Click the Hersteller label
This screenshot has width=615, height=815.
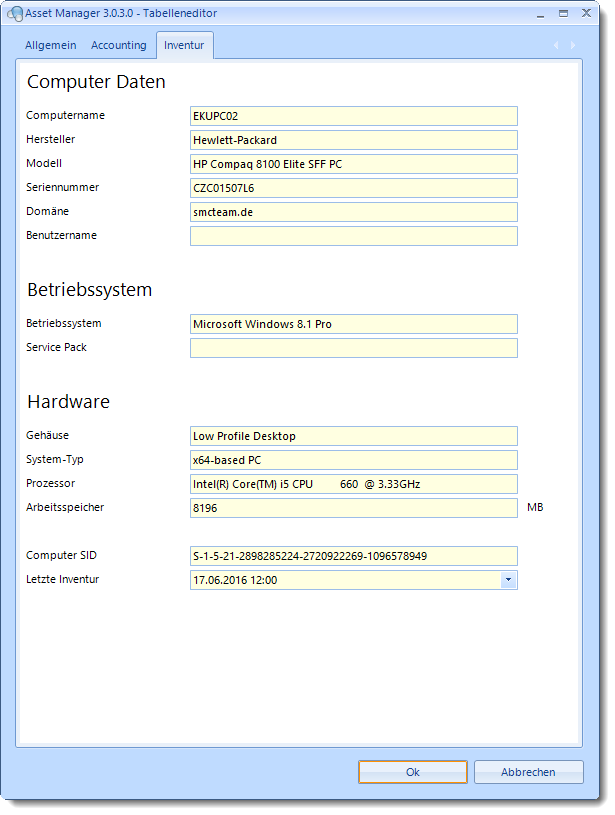coord(50,139)
